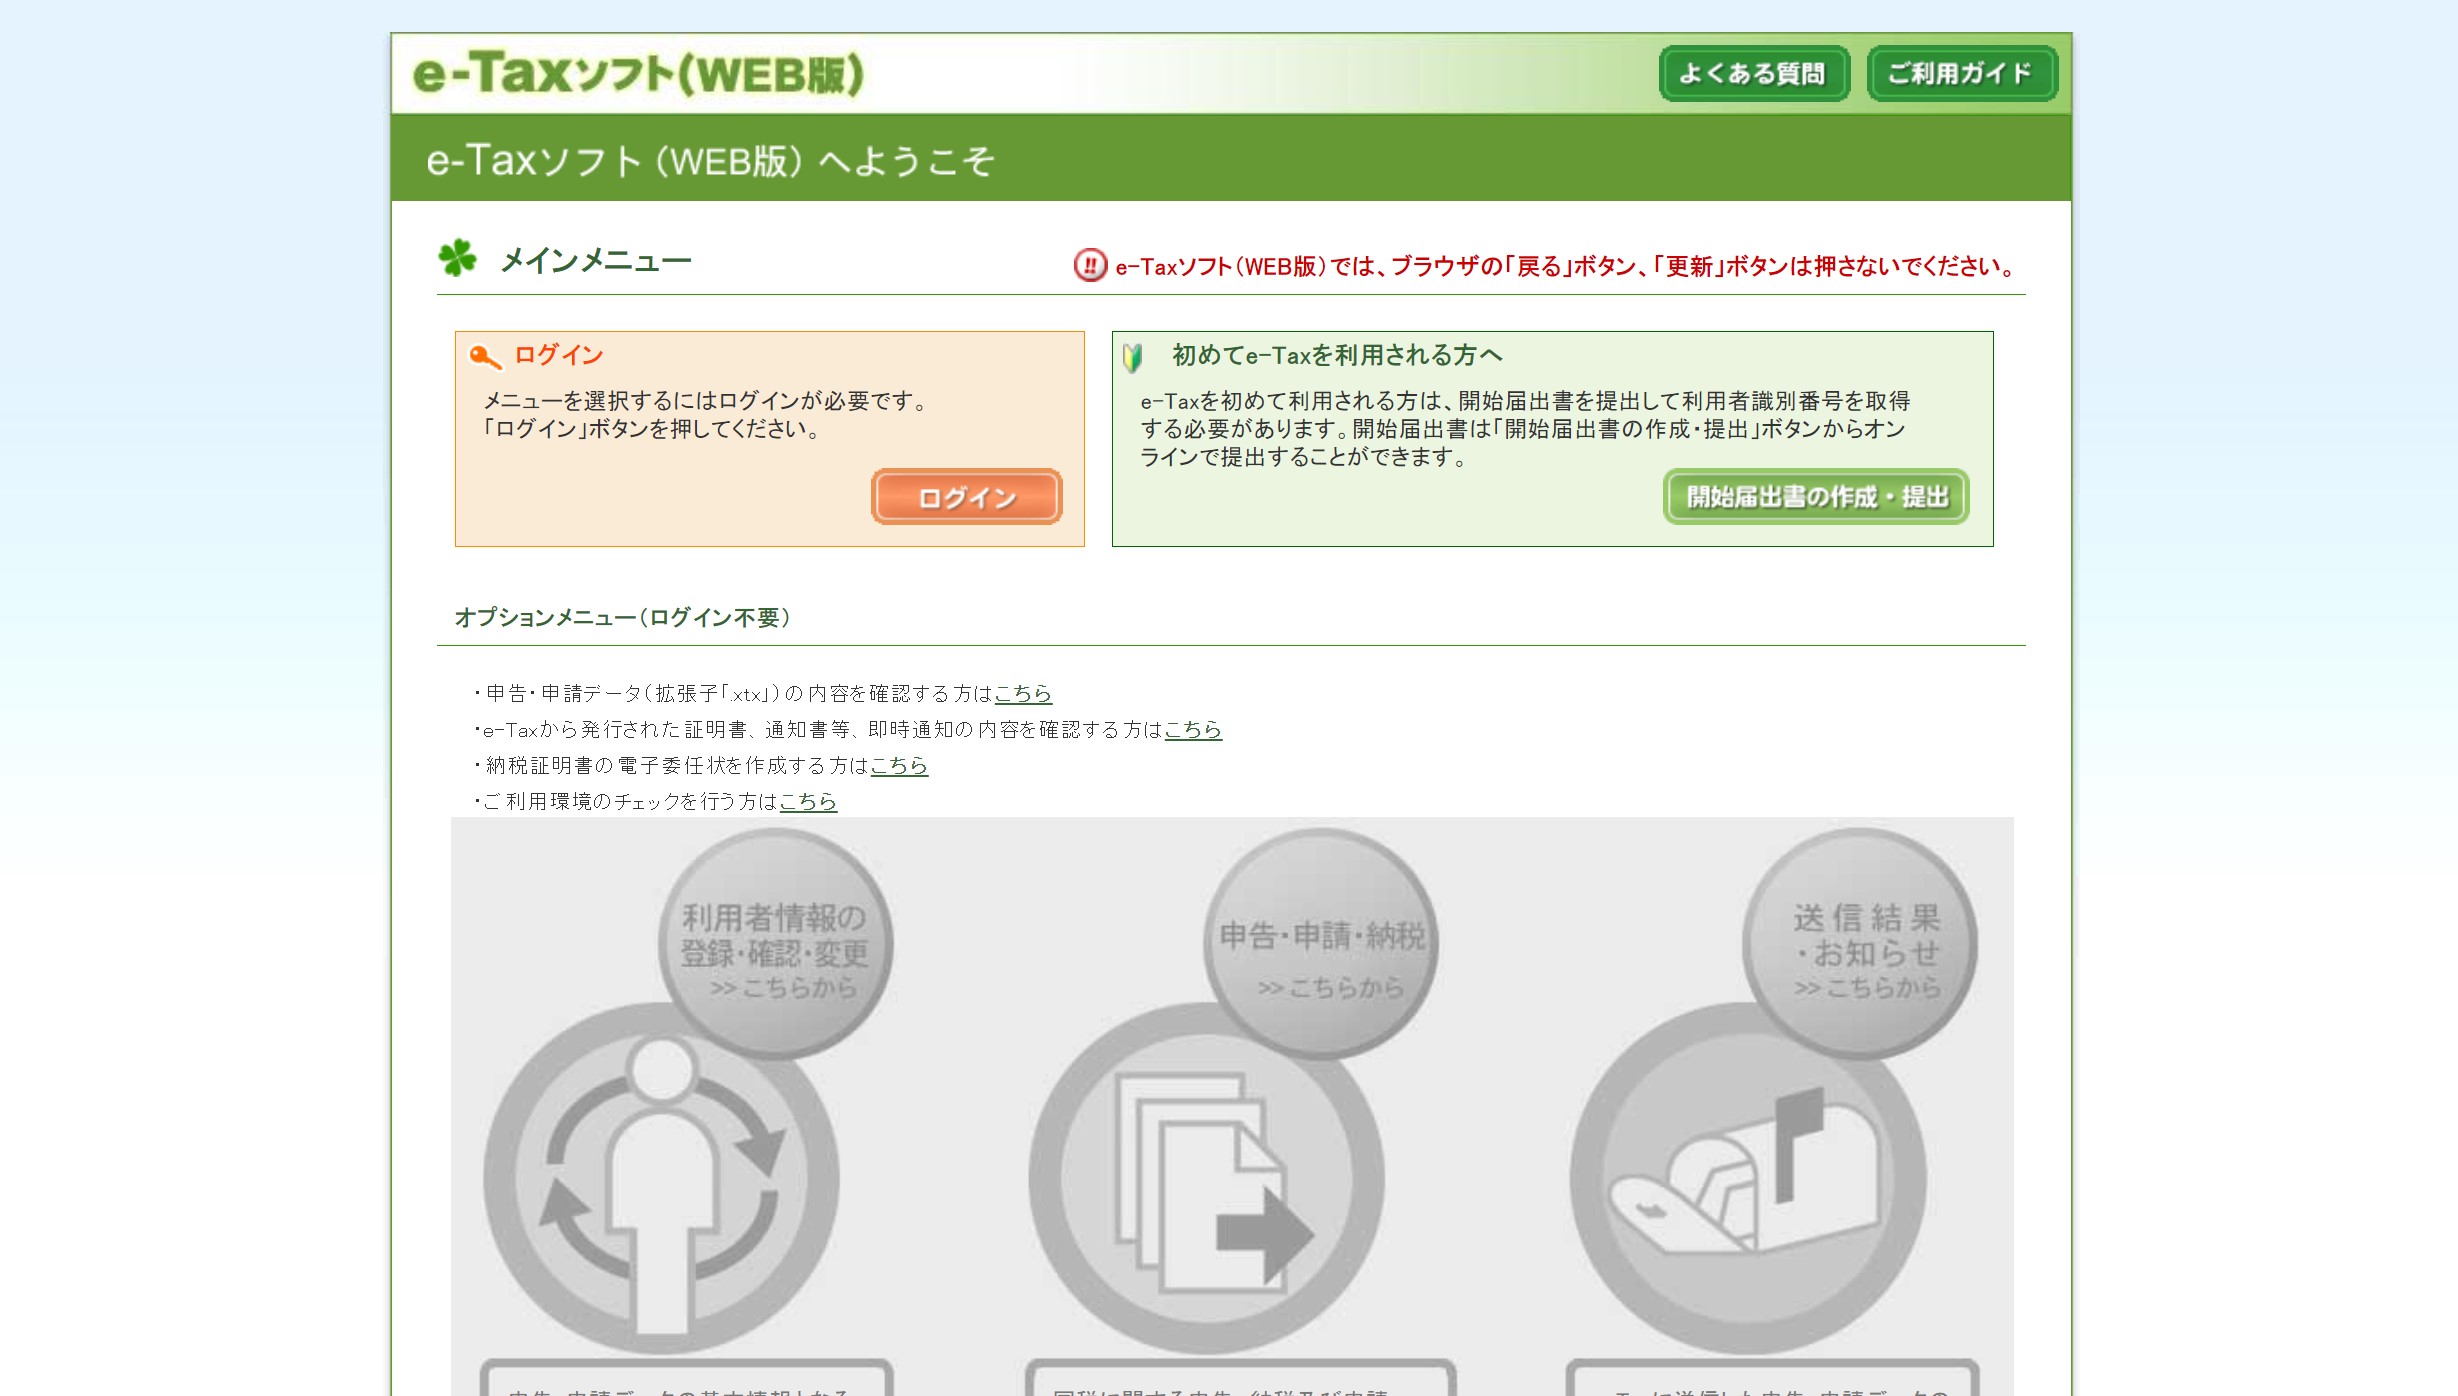Click the person with circular arrows icon
This screenshot has width=2458, height=1396.
coord(662,1180)
